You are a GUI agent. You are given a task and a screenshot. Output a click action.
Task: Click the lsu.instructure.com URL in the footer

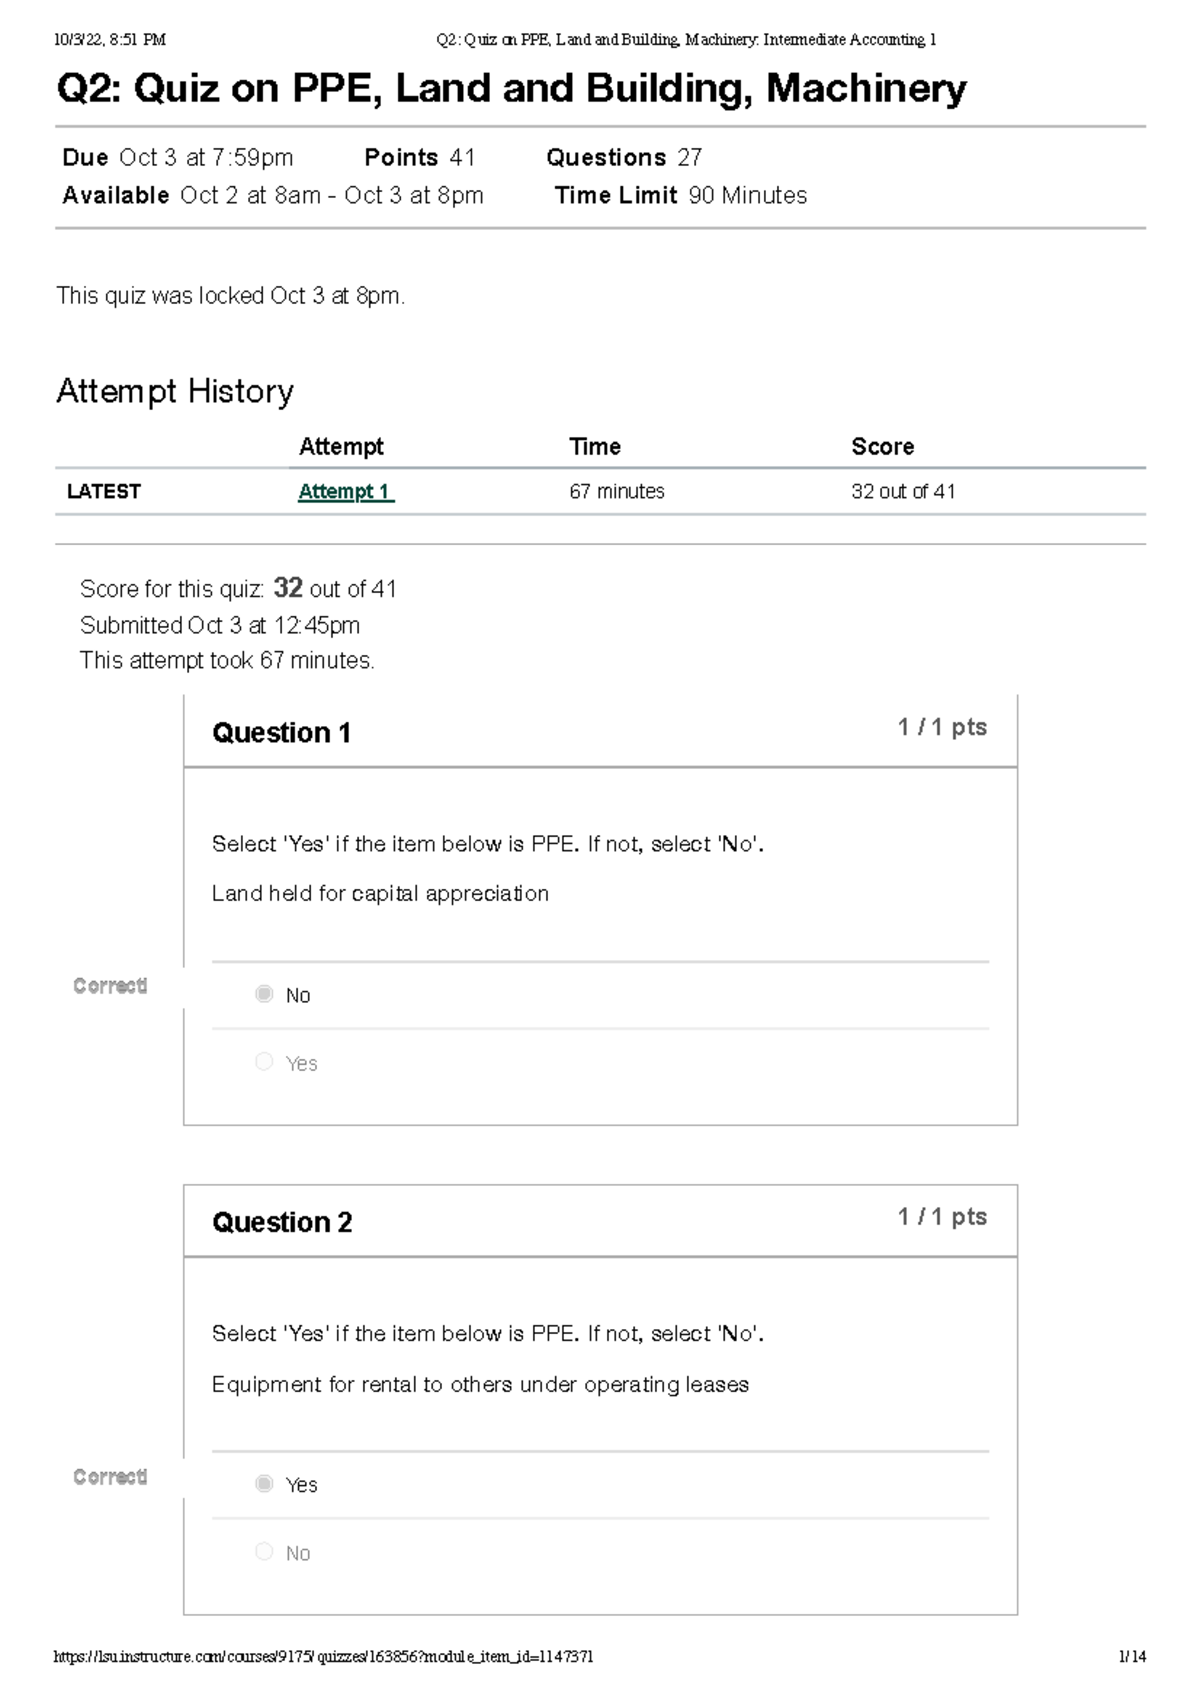(x=323, y=1657)
